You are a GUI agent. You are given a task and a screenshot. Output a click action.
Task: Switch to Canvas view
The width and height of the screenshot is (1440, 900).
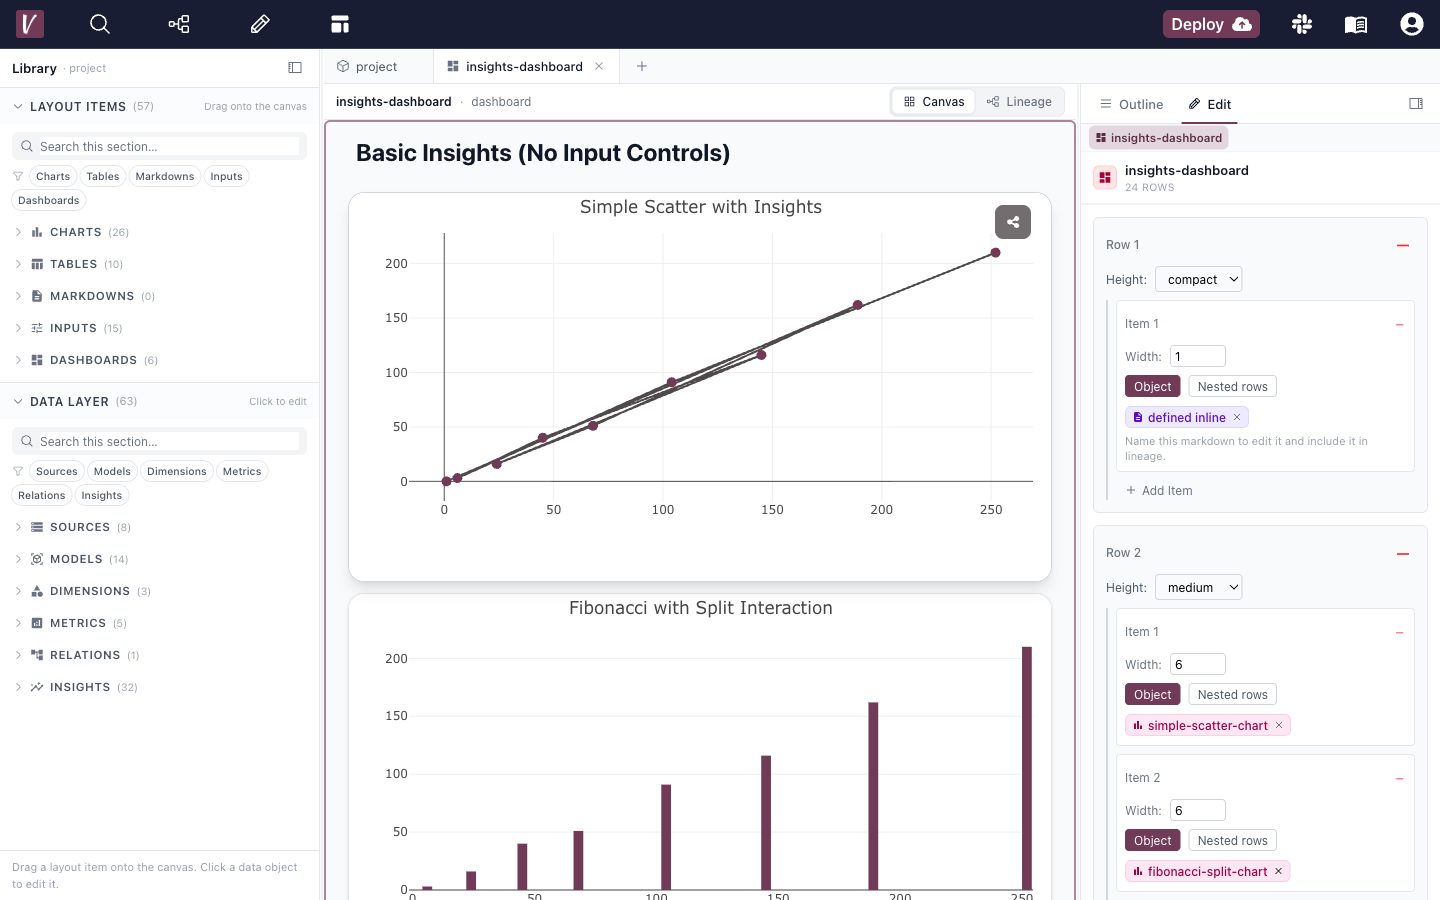point(934,101)
